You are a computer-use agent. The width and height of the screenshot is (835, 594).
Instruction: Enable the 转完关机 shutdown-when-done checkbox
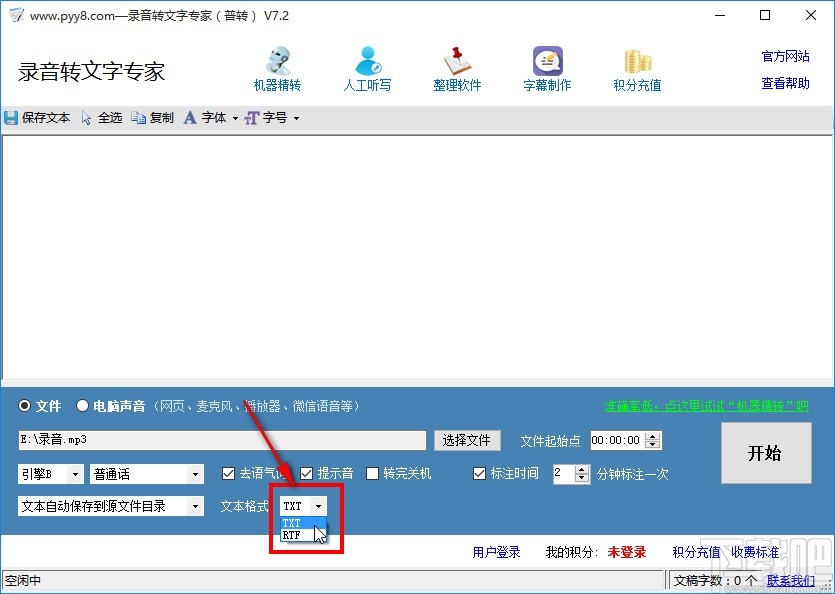[372, 474]
